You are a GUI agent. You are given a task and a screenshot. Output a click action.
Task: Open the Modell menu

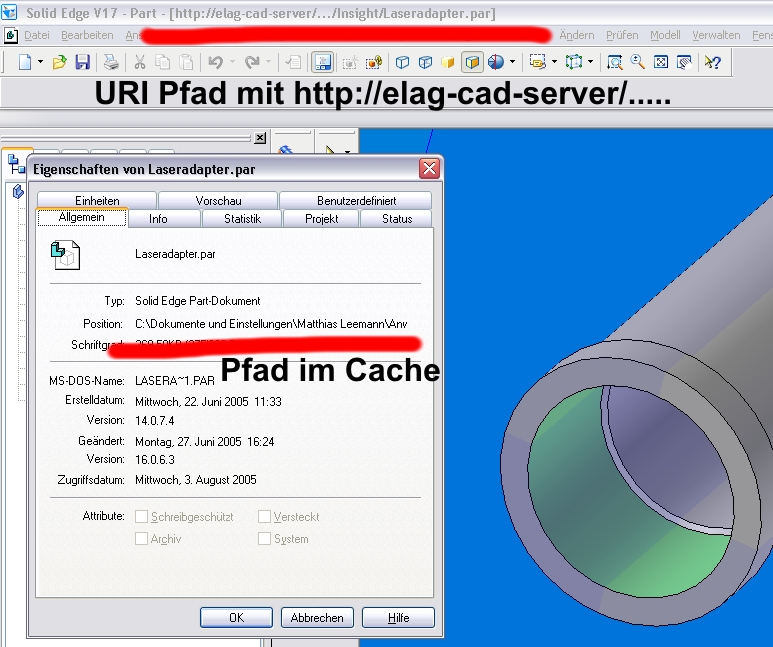[665, 36]
